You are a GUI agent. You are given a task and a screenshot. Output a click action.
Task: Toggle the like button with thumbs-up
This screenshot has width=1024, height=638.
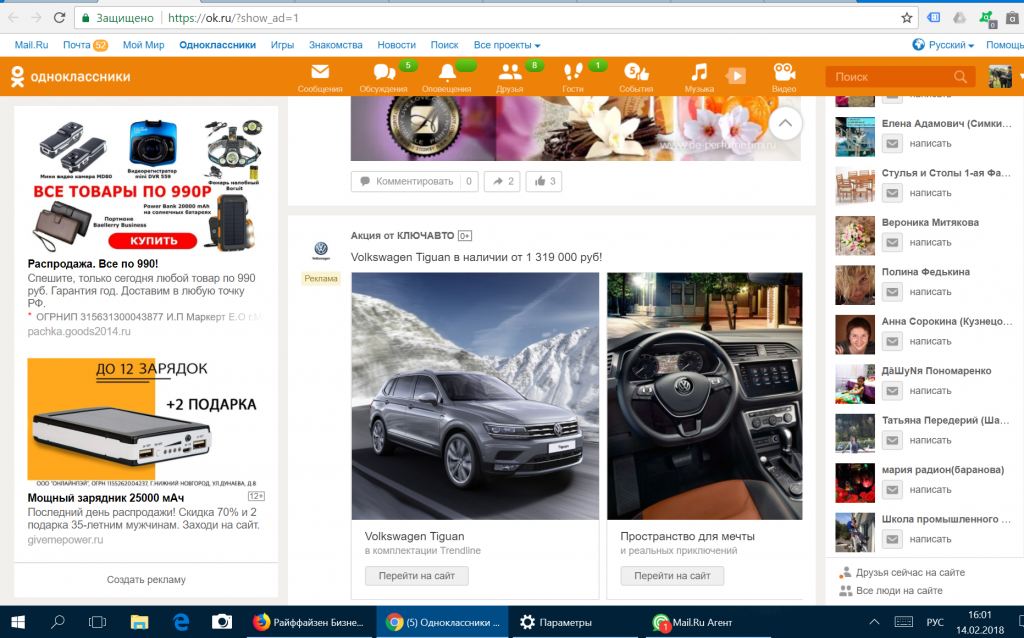(544, 182)
